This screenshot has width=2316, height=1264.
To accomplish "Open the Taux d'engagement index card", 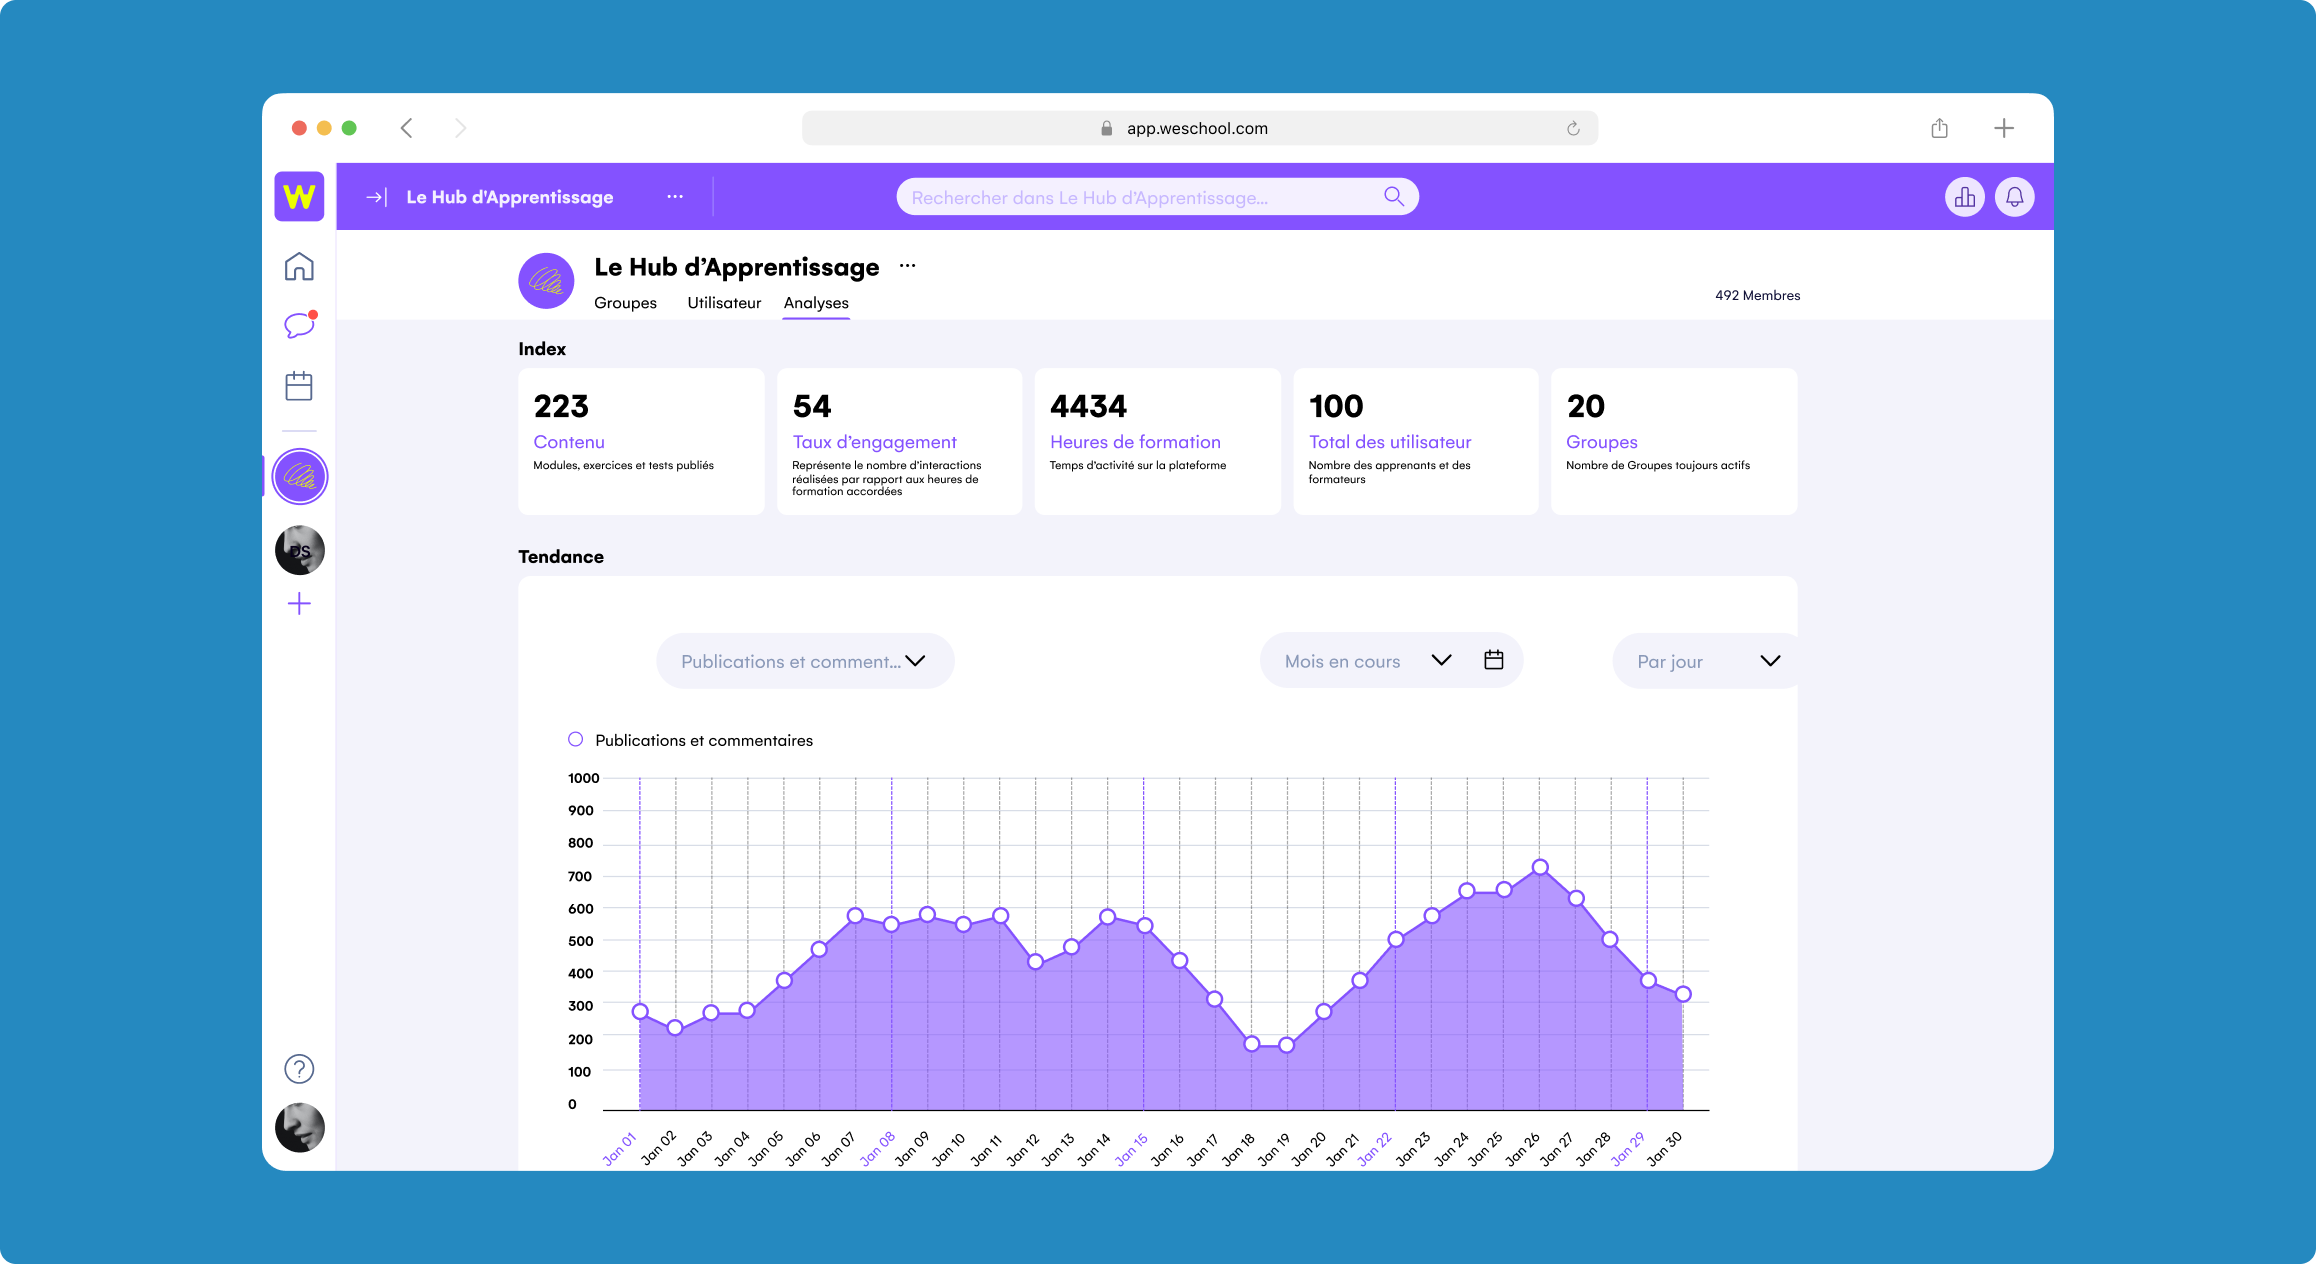I will [x=899, y=441].
